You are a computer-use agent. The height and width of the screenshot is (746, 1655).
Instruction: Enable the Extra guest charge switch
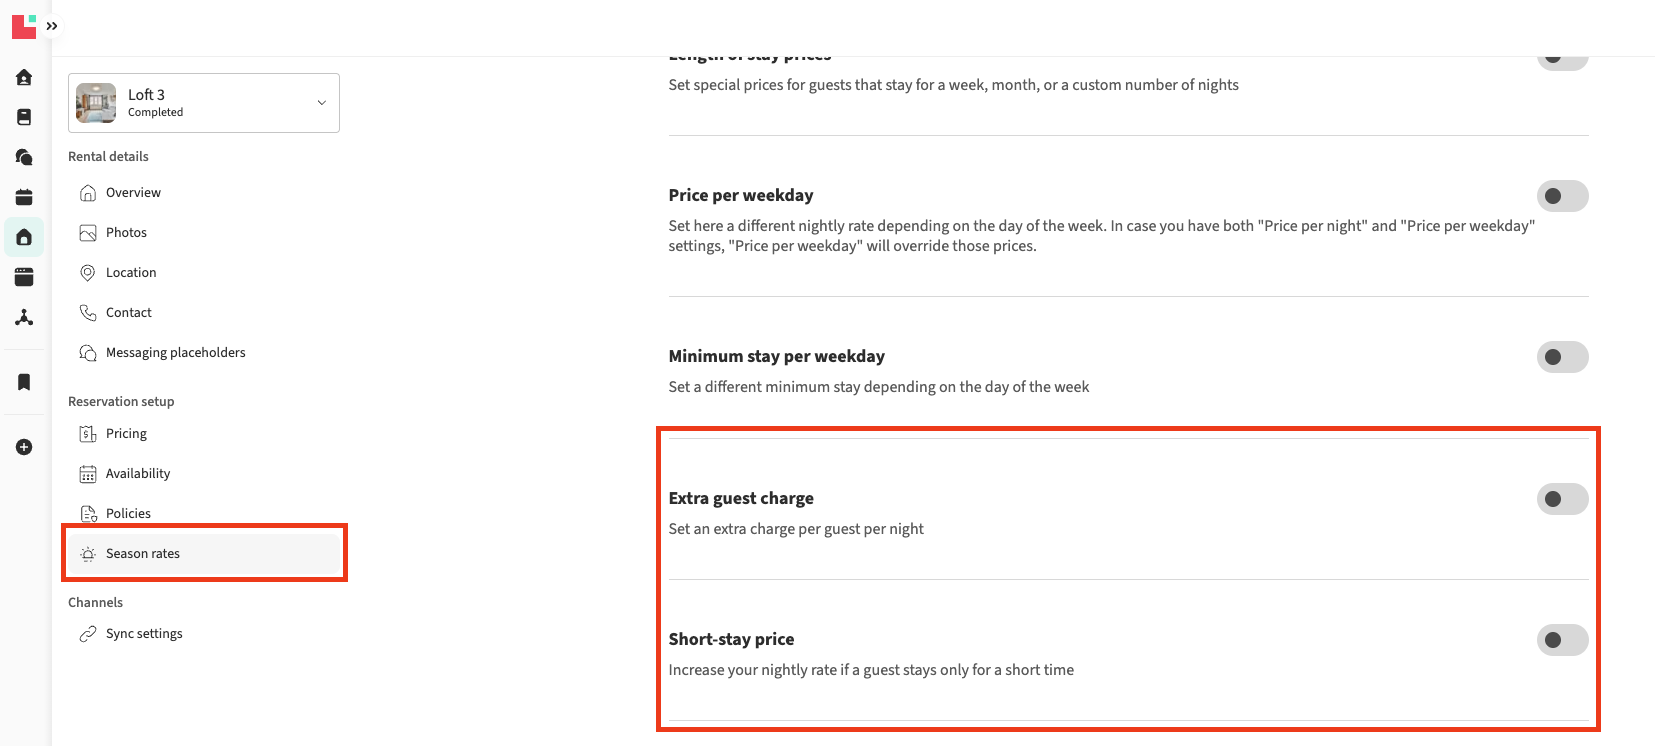[x=1562, y=499]
